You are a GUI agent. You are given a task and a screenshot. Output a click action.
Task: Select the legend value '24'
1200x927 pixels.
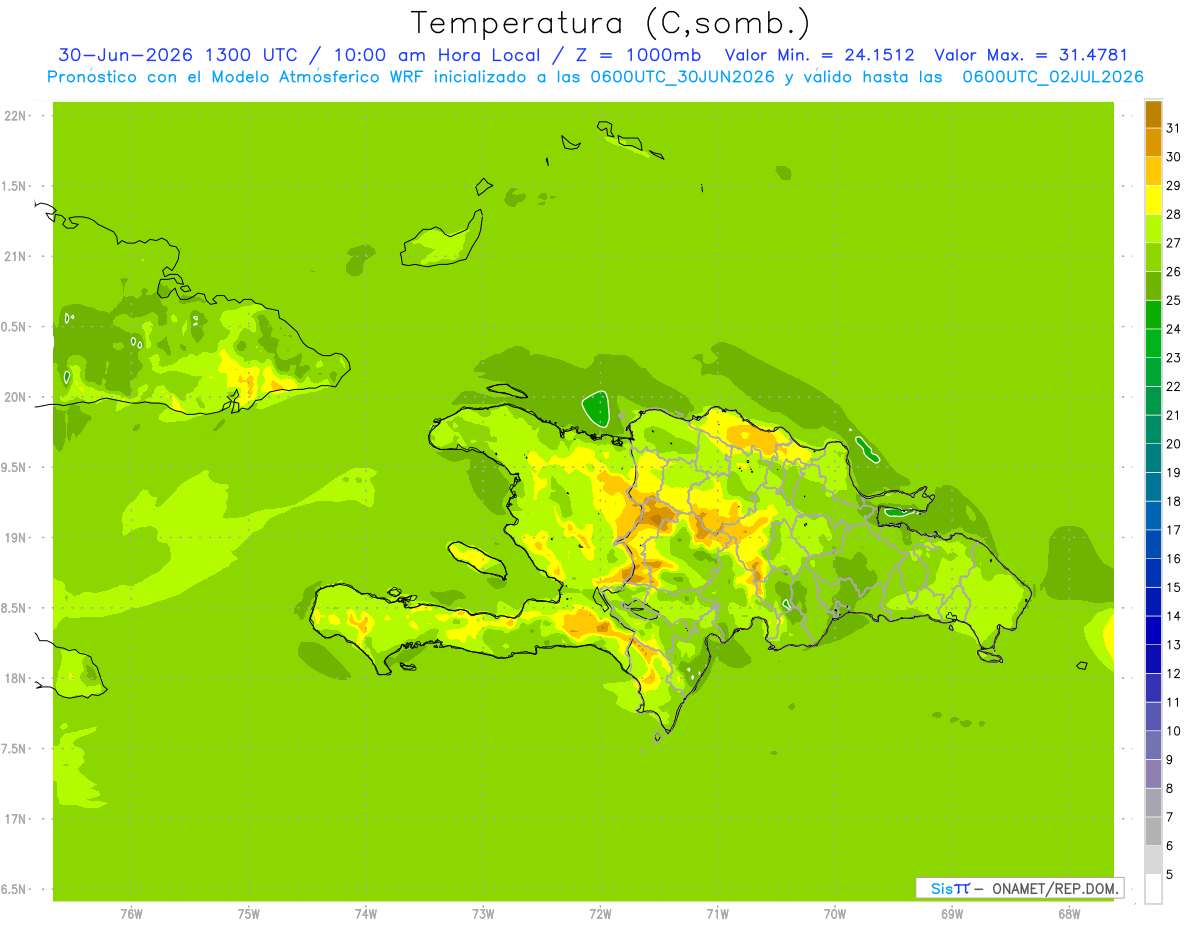coord(1173,329)
